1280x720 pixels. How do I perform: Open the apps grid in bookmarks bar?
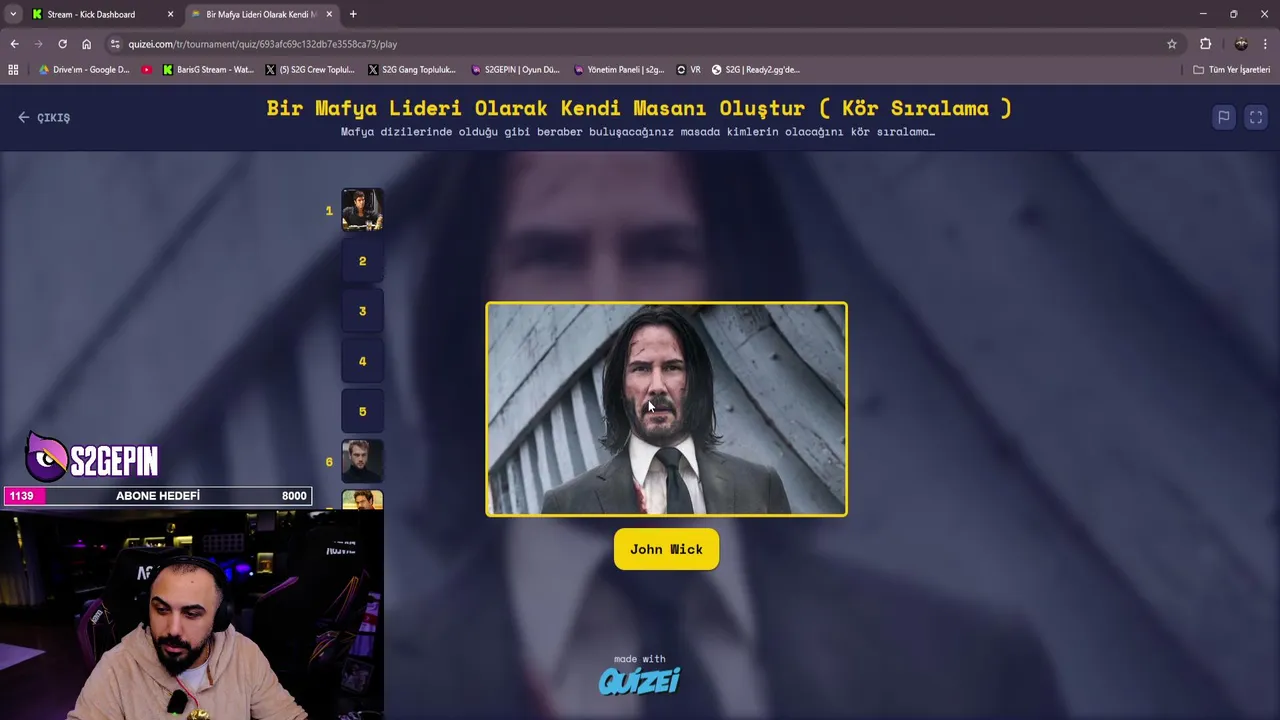point(13,70)
